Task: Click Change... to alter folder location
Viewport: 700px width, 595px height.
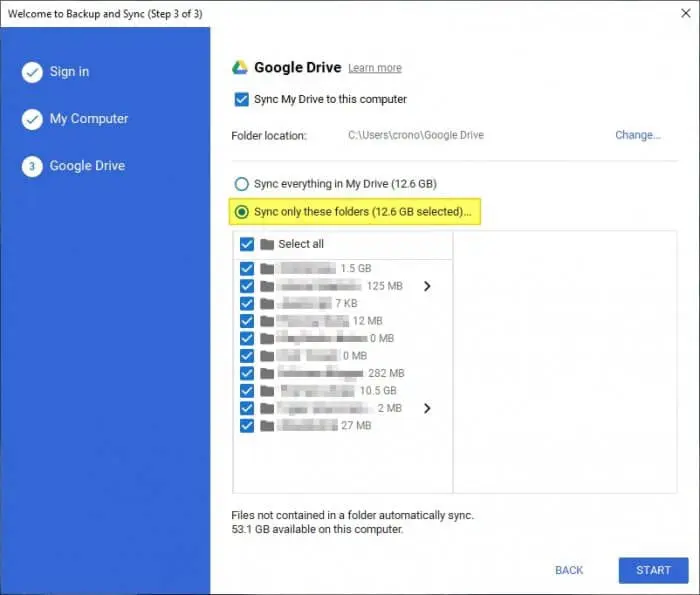Action: pyautogui.click(x=638, y=135)
